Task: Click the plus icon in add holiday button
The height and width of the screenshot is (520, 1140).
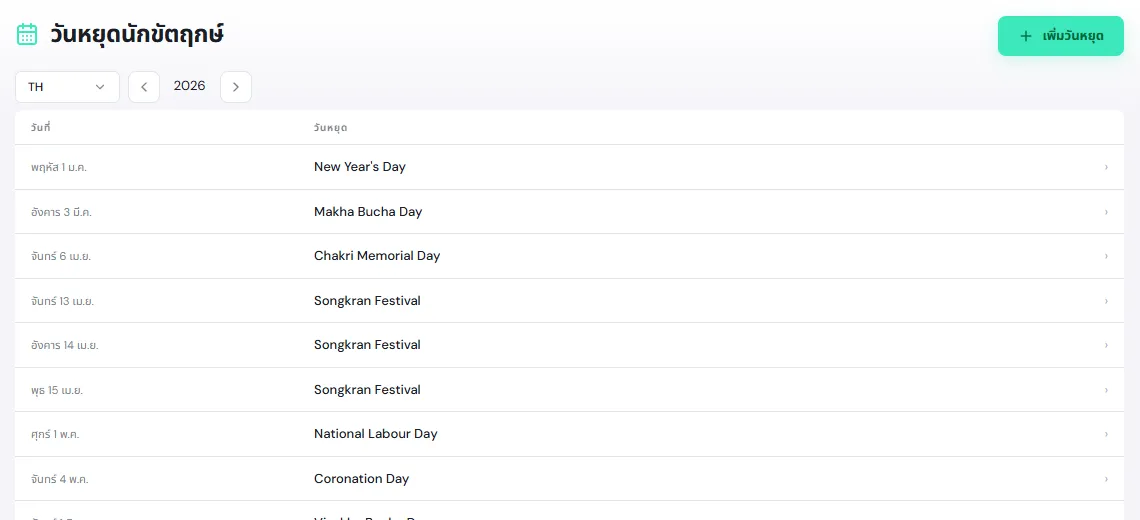Action: [x=1026, y=36]
